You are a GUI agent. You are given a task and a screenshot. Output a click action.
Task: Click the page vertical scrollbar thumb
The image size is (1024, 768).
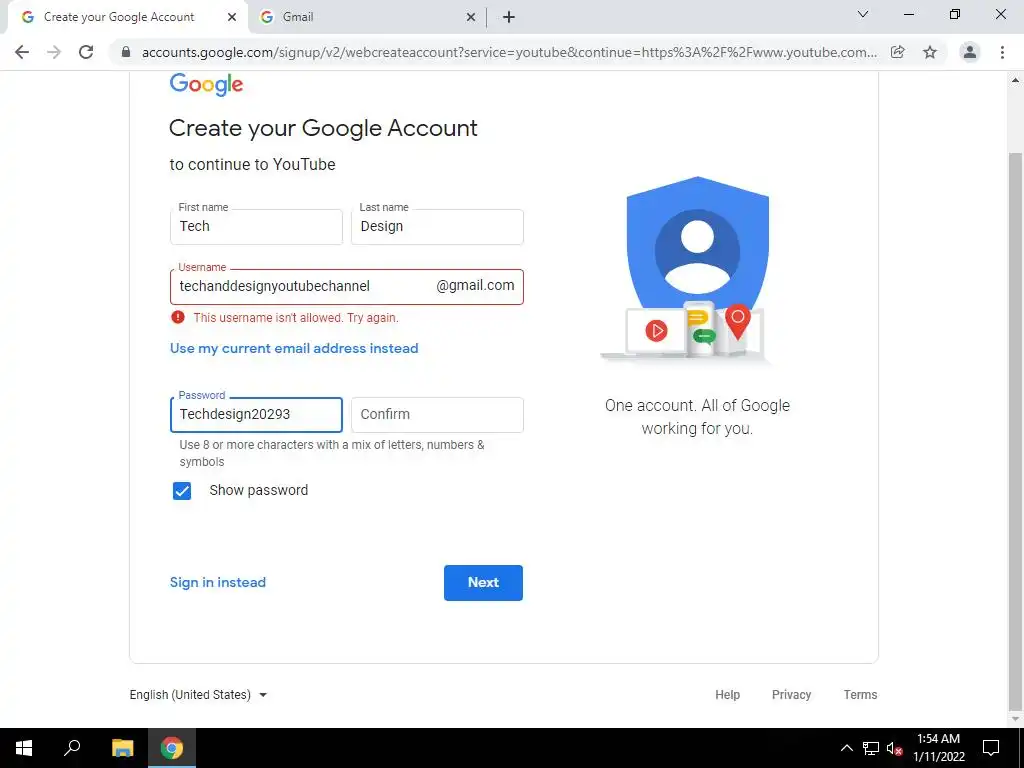point(1015,431)
